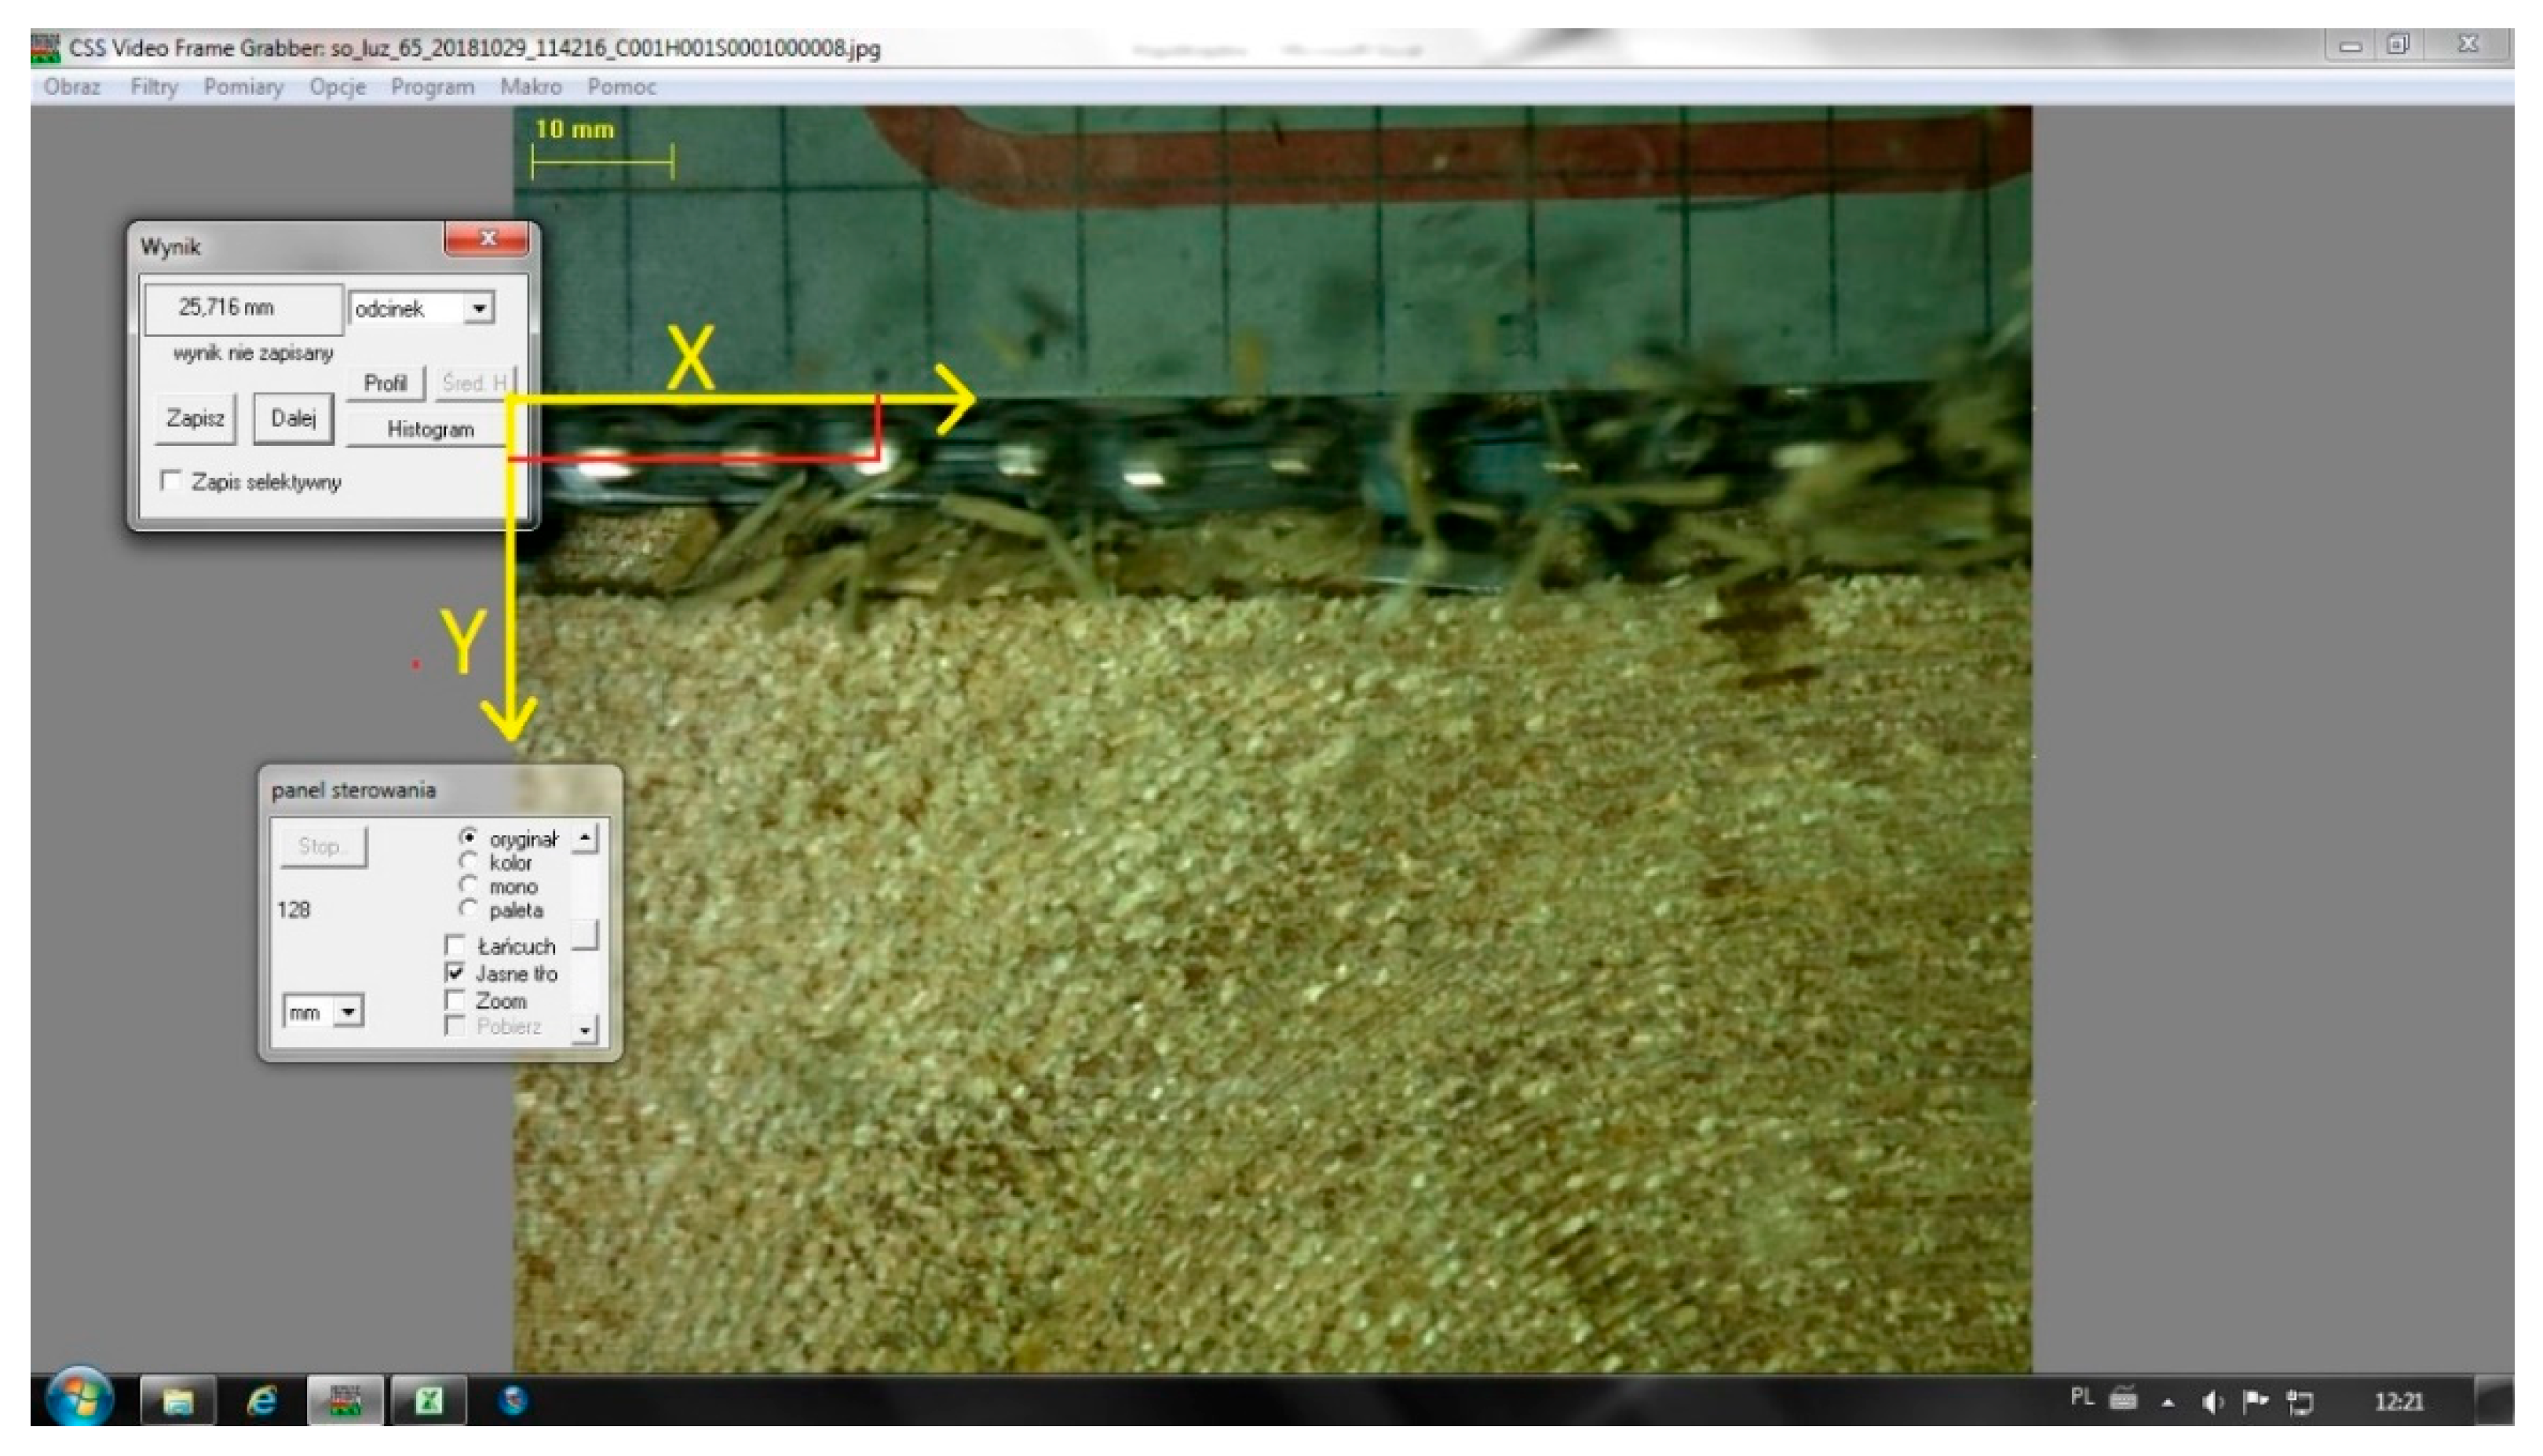Open the Pomiary menu
Screen dimensions: 2543x1456
(x=243, y=87)
